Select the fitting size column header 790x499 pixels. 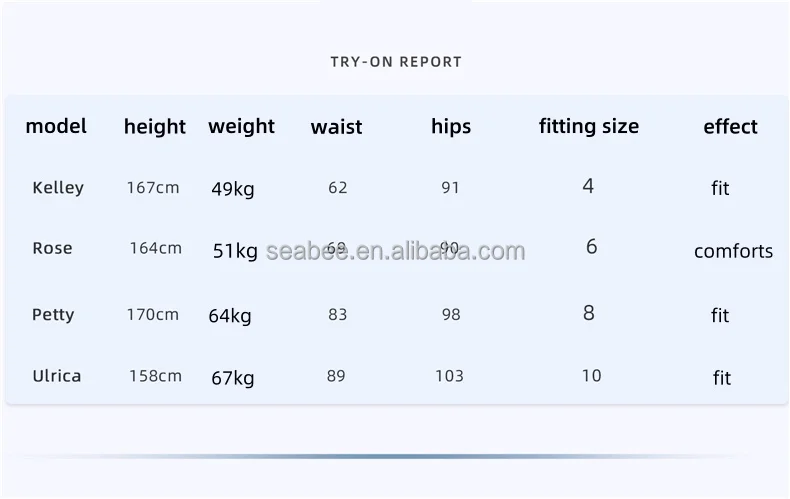589,127
